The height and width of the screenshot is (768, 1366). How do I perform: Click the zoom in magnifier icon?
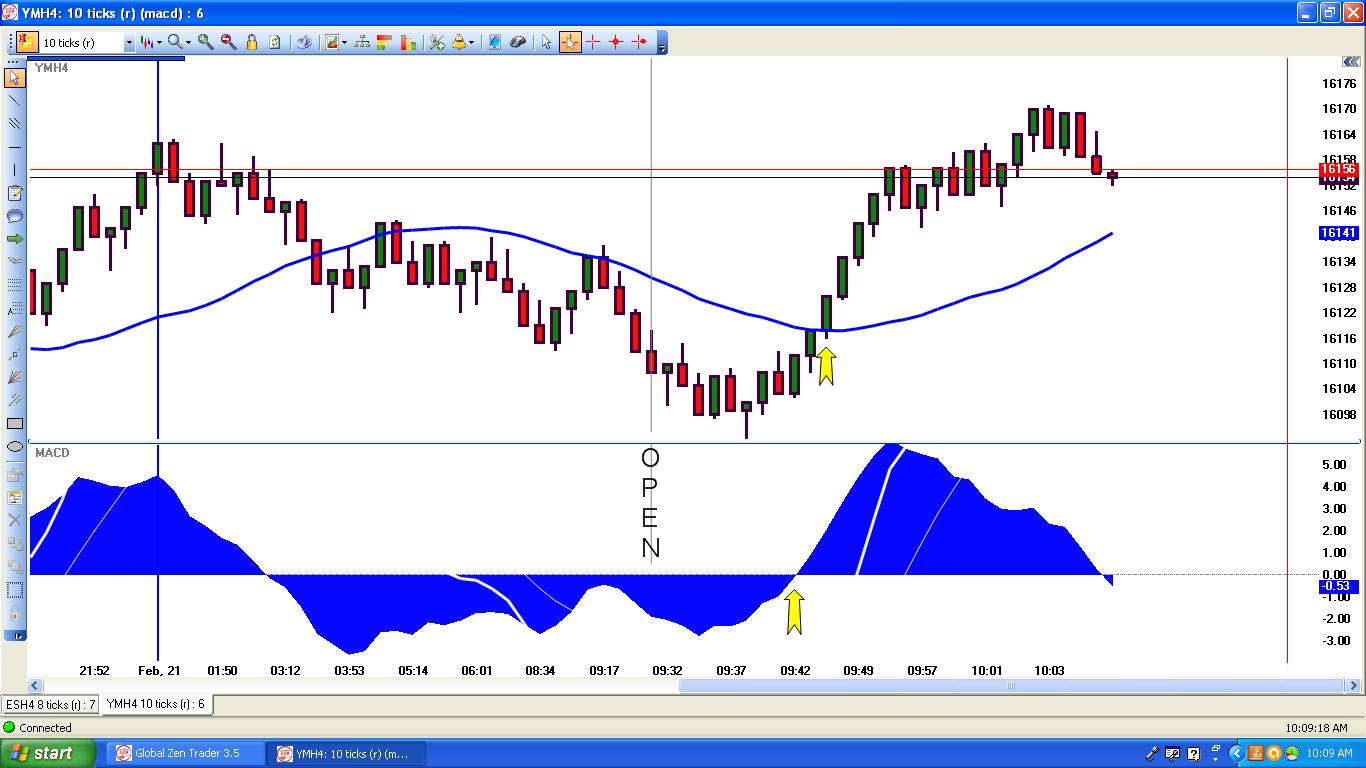pyautogui.click(x=205, y=42)
